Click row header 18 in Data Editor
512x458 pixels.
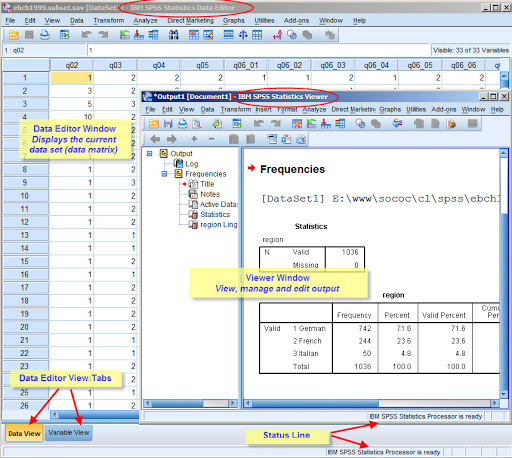point(25,301)
